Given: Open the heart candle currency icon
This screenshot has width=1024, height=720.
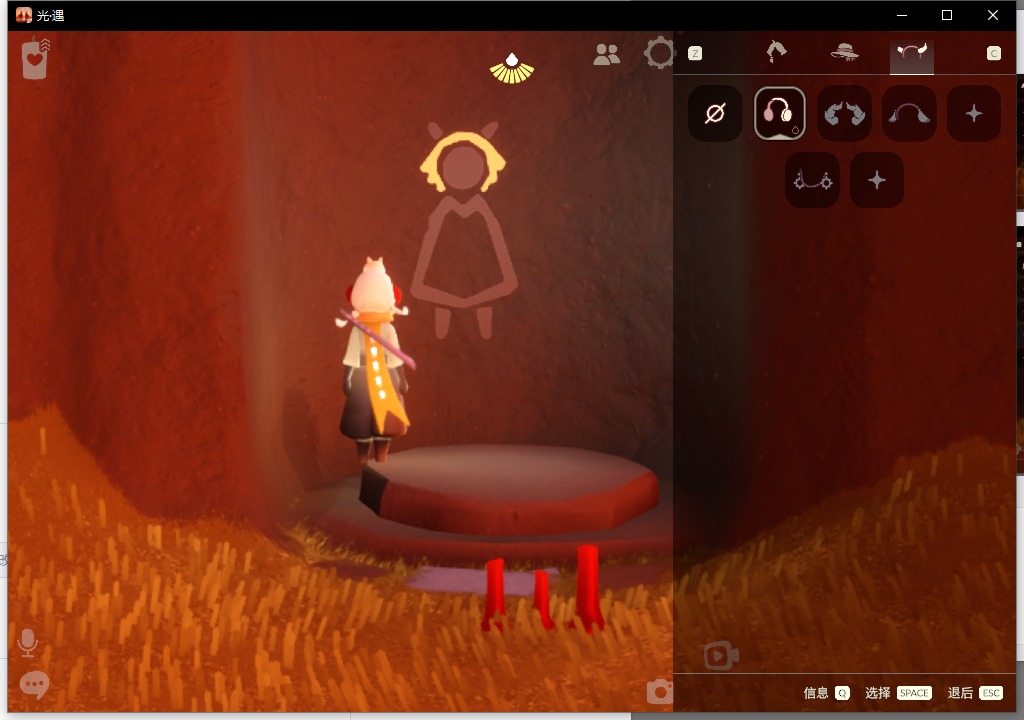Looking at the screenshot, I should 35,59.
